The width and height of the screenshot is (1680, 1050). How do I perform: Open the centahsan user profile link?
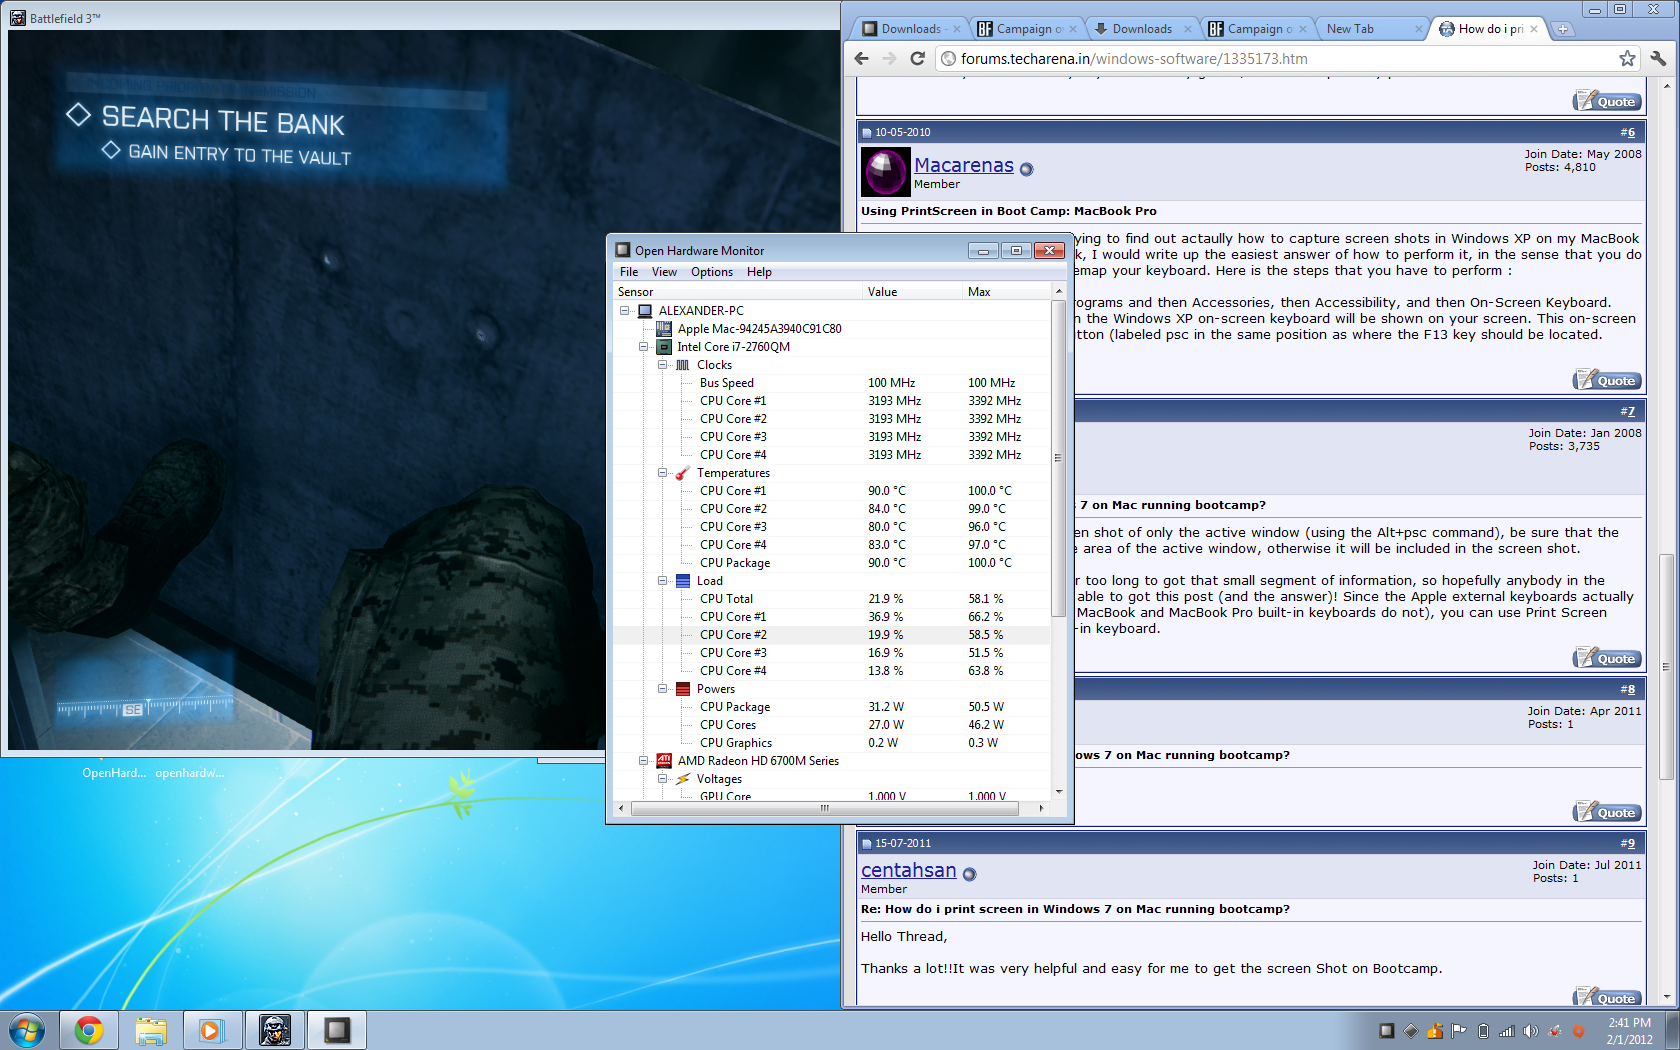click(909, 871)
